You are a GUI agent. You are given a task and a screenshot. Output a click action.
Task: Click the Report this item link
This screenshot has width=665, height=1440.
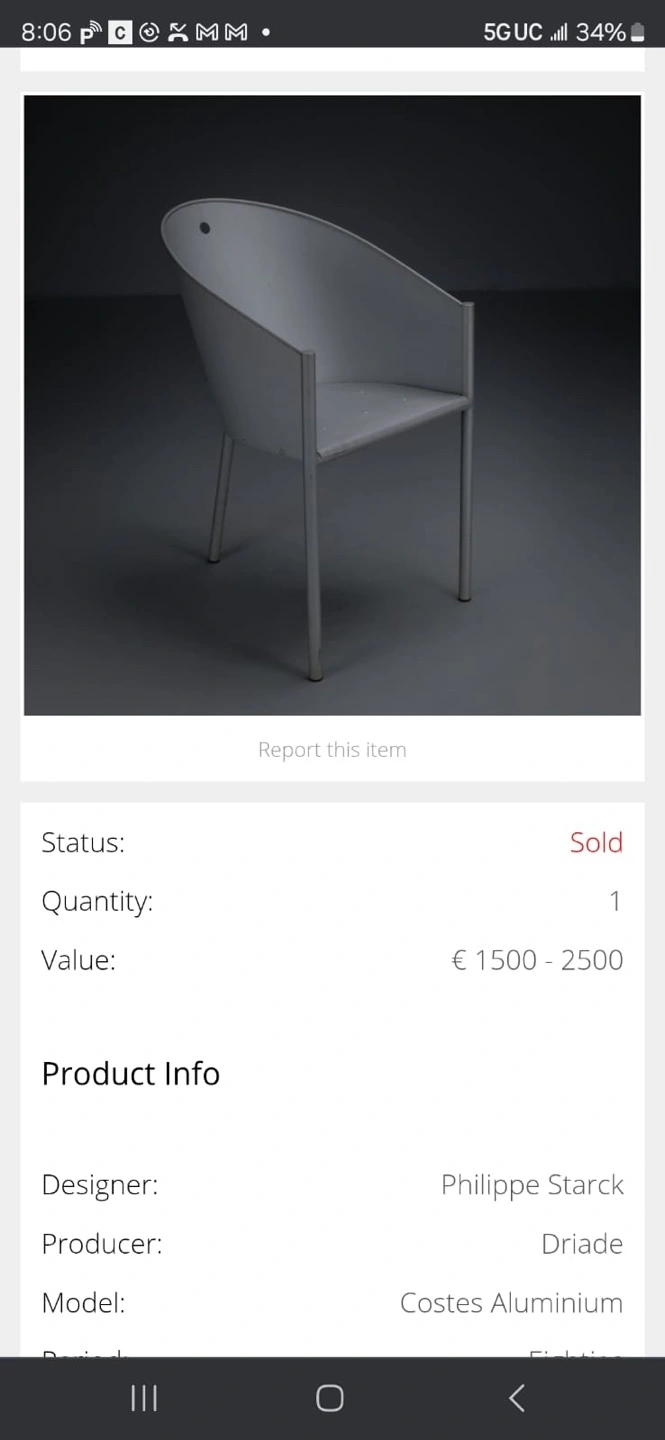pos(332,750)
